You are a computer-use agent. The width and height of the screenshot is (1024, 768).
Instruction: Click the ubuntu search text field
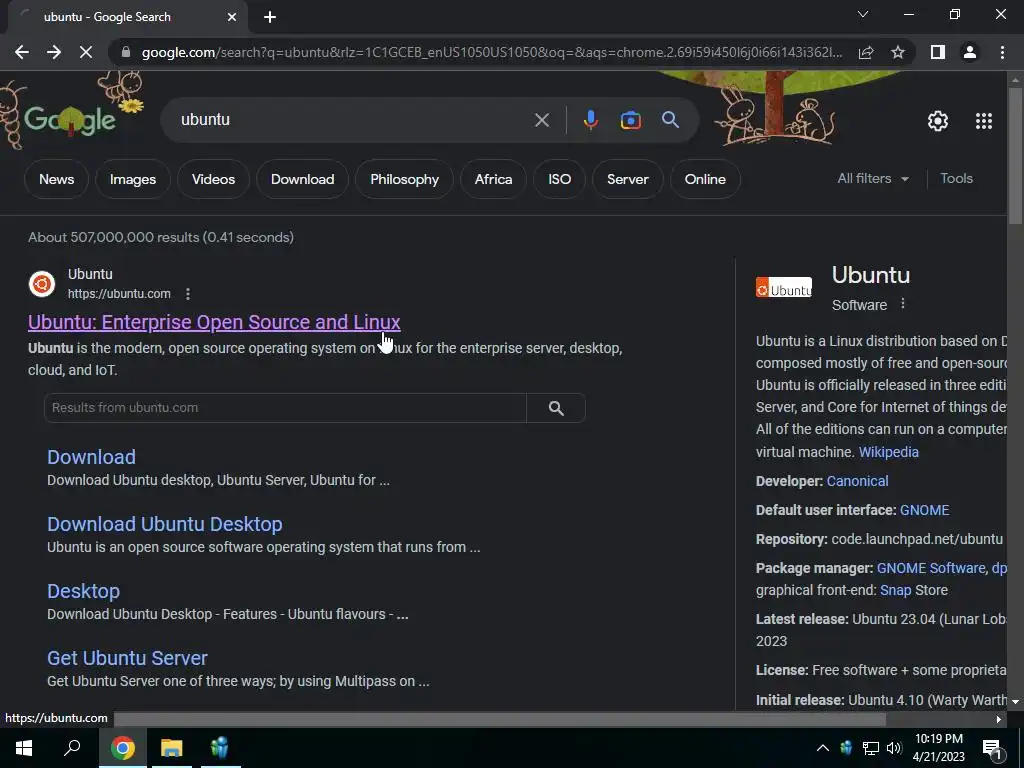353,120
